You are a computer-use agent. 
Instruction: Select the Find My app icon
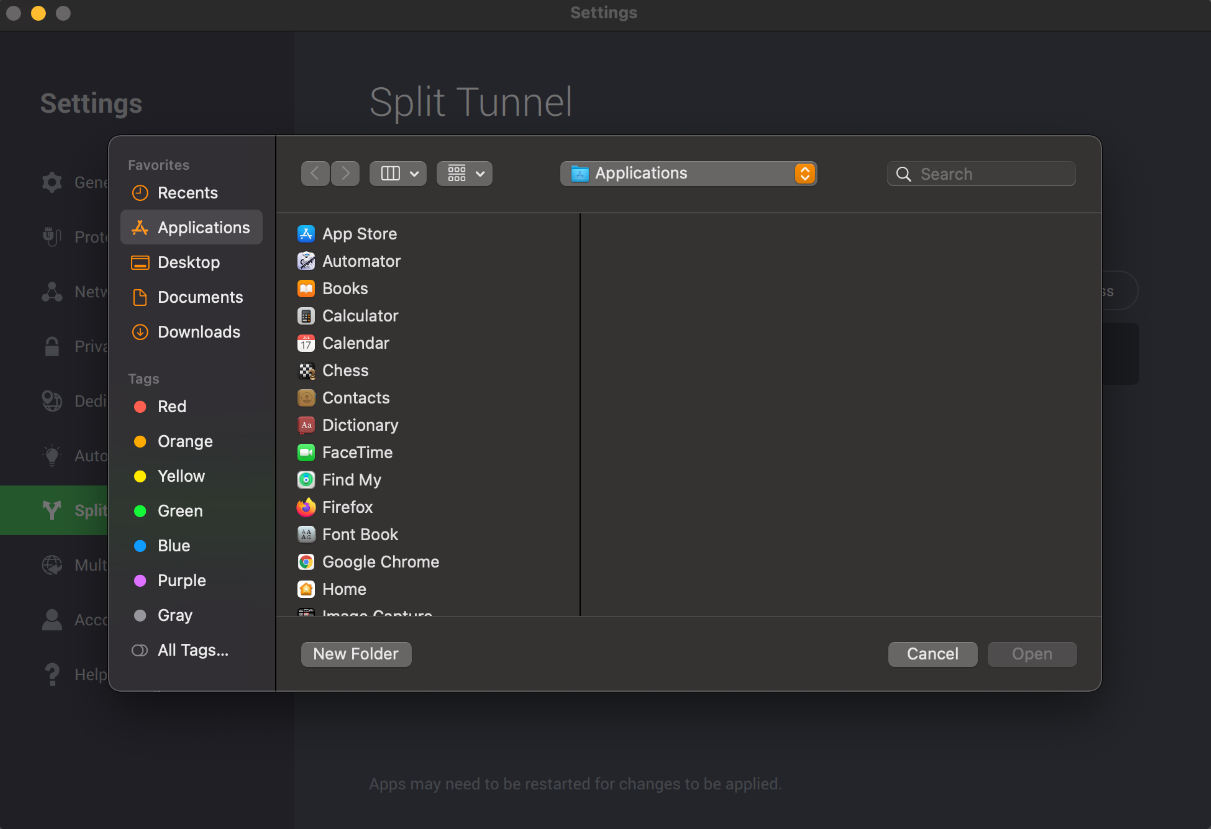(x=306, y=480)
